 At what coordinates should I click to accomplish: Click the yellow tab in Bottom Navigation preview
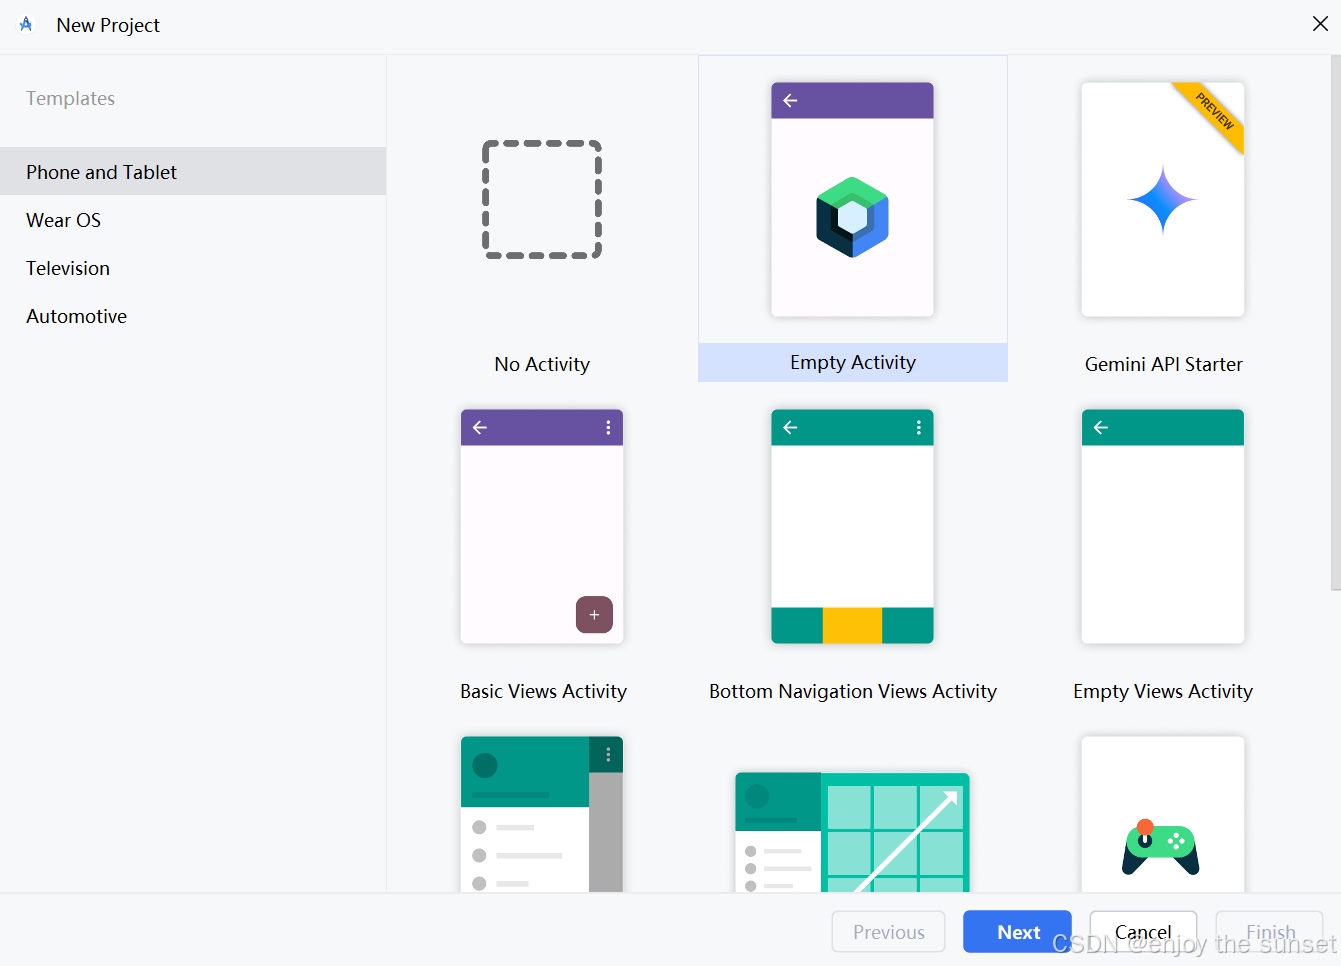tap(852, 625)
